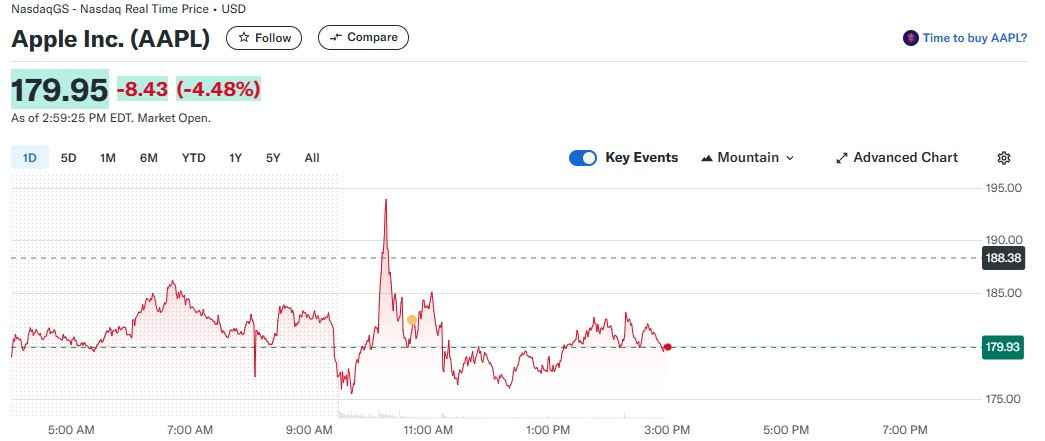Open the Time to buy AAPL? link
This screenshot has height=441, width=1045.
[x=974, y=38]
